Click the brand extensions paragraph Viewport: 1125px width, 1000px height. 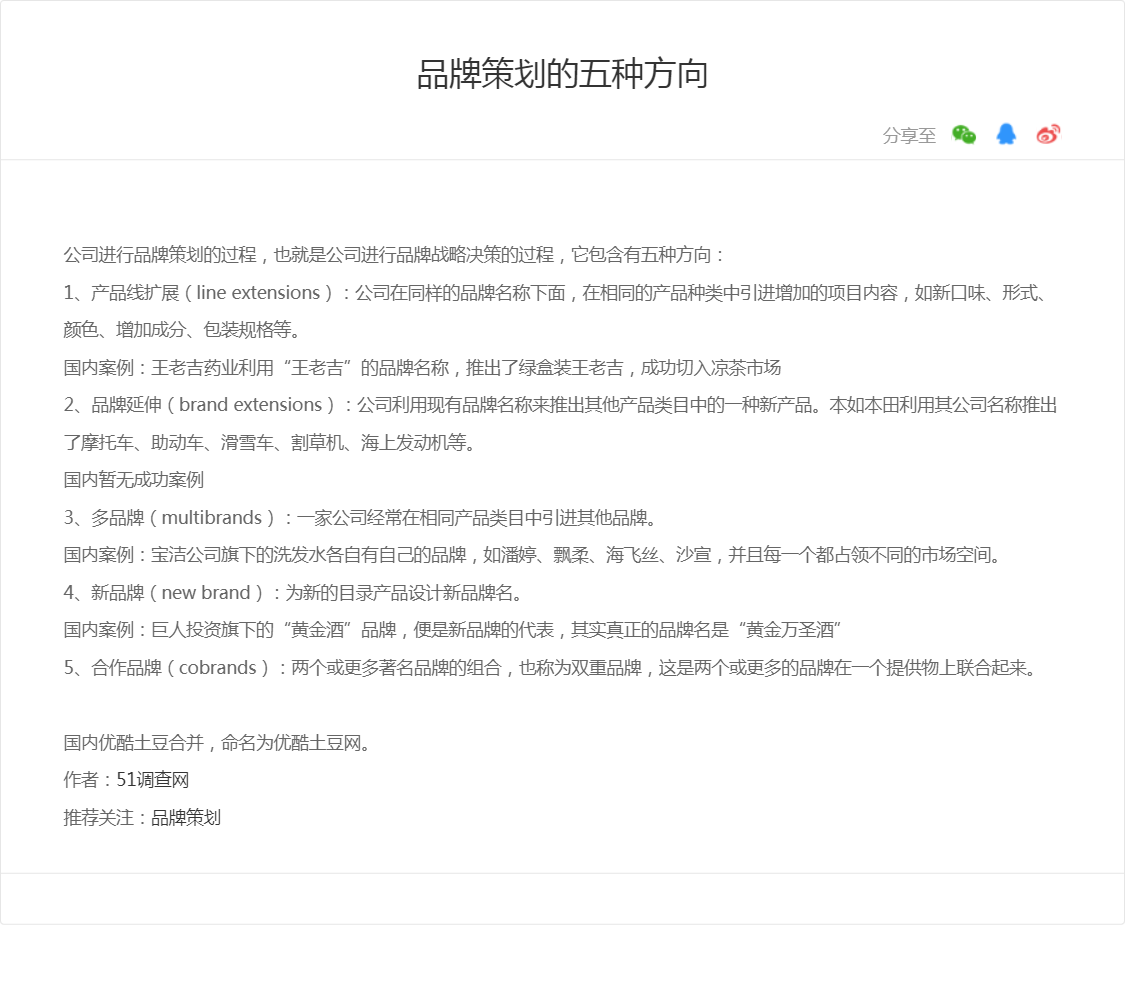coord(560,405)
